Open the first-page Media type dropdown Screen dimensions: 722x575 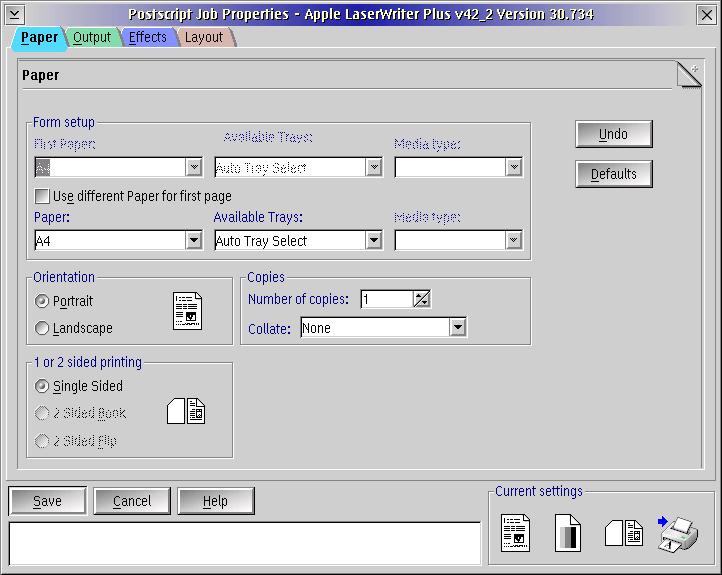[513, 167]
